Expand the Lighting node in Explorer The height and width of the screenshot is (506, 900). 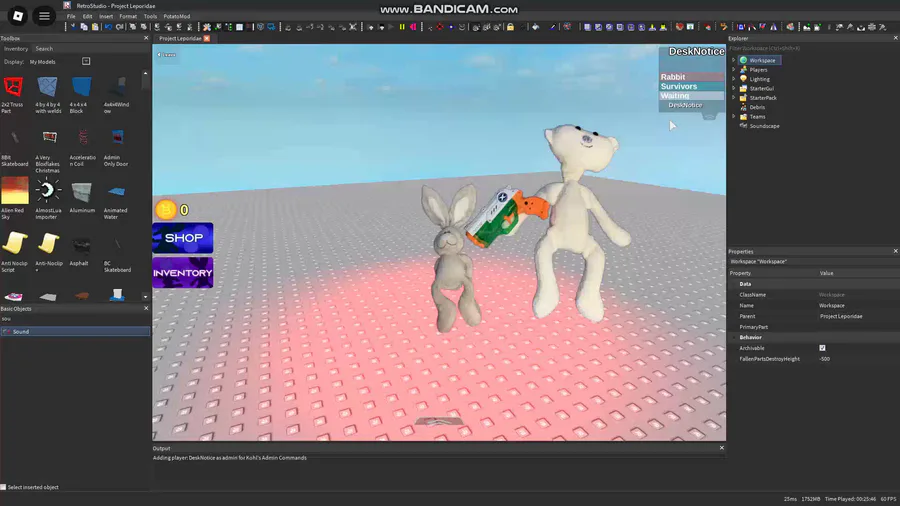734,79
